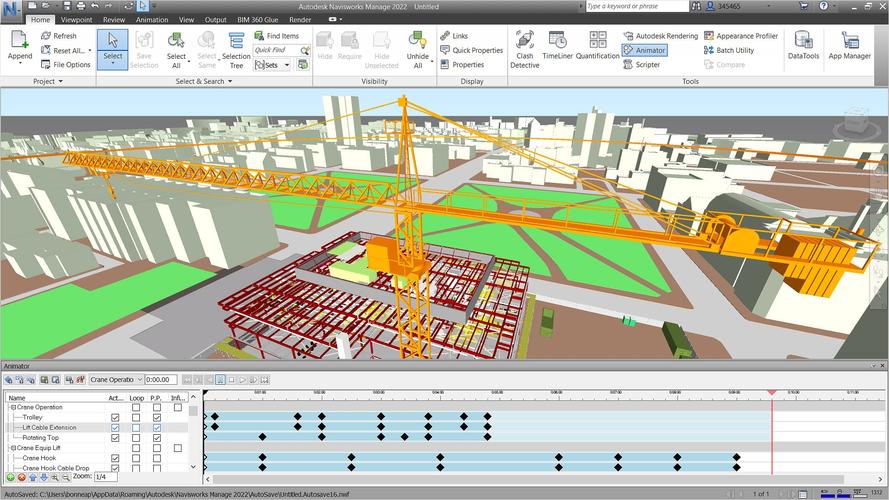Open the Selection Tree panel
The image size is (889, 500).
click(x=236, y=45)
